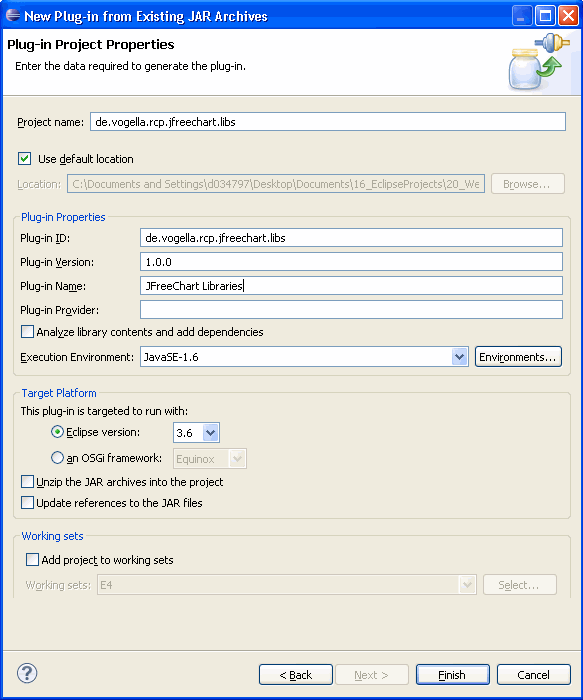The width and height of the screenshot is (583, 700).
Task: Uncheck Use default location
Action: (25, 158)
